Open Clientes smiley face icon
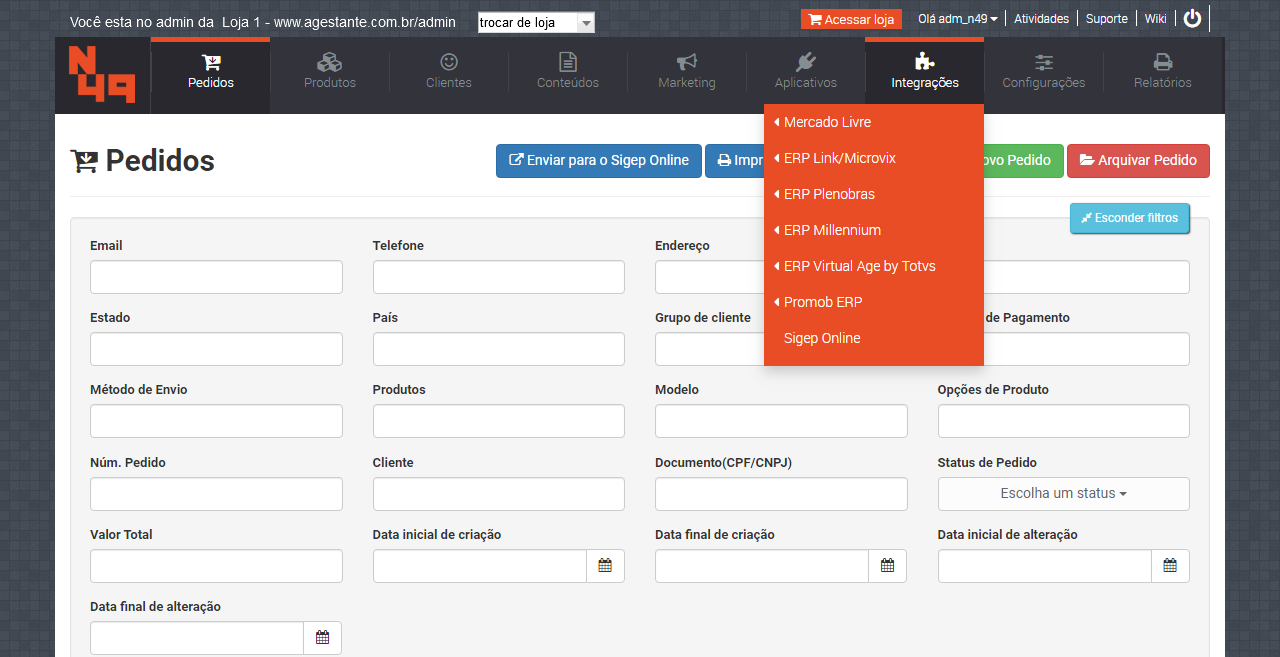This screenshot has width=1280, height=657. point(449,63)
